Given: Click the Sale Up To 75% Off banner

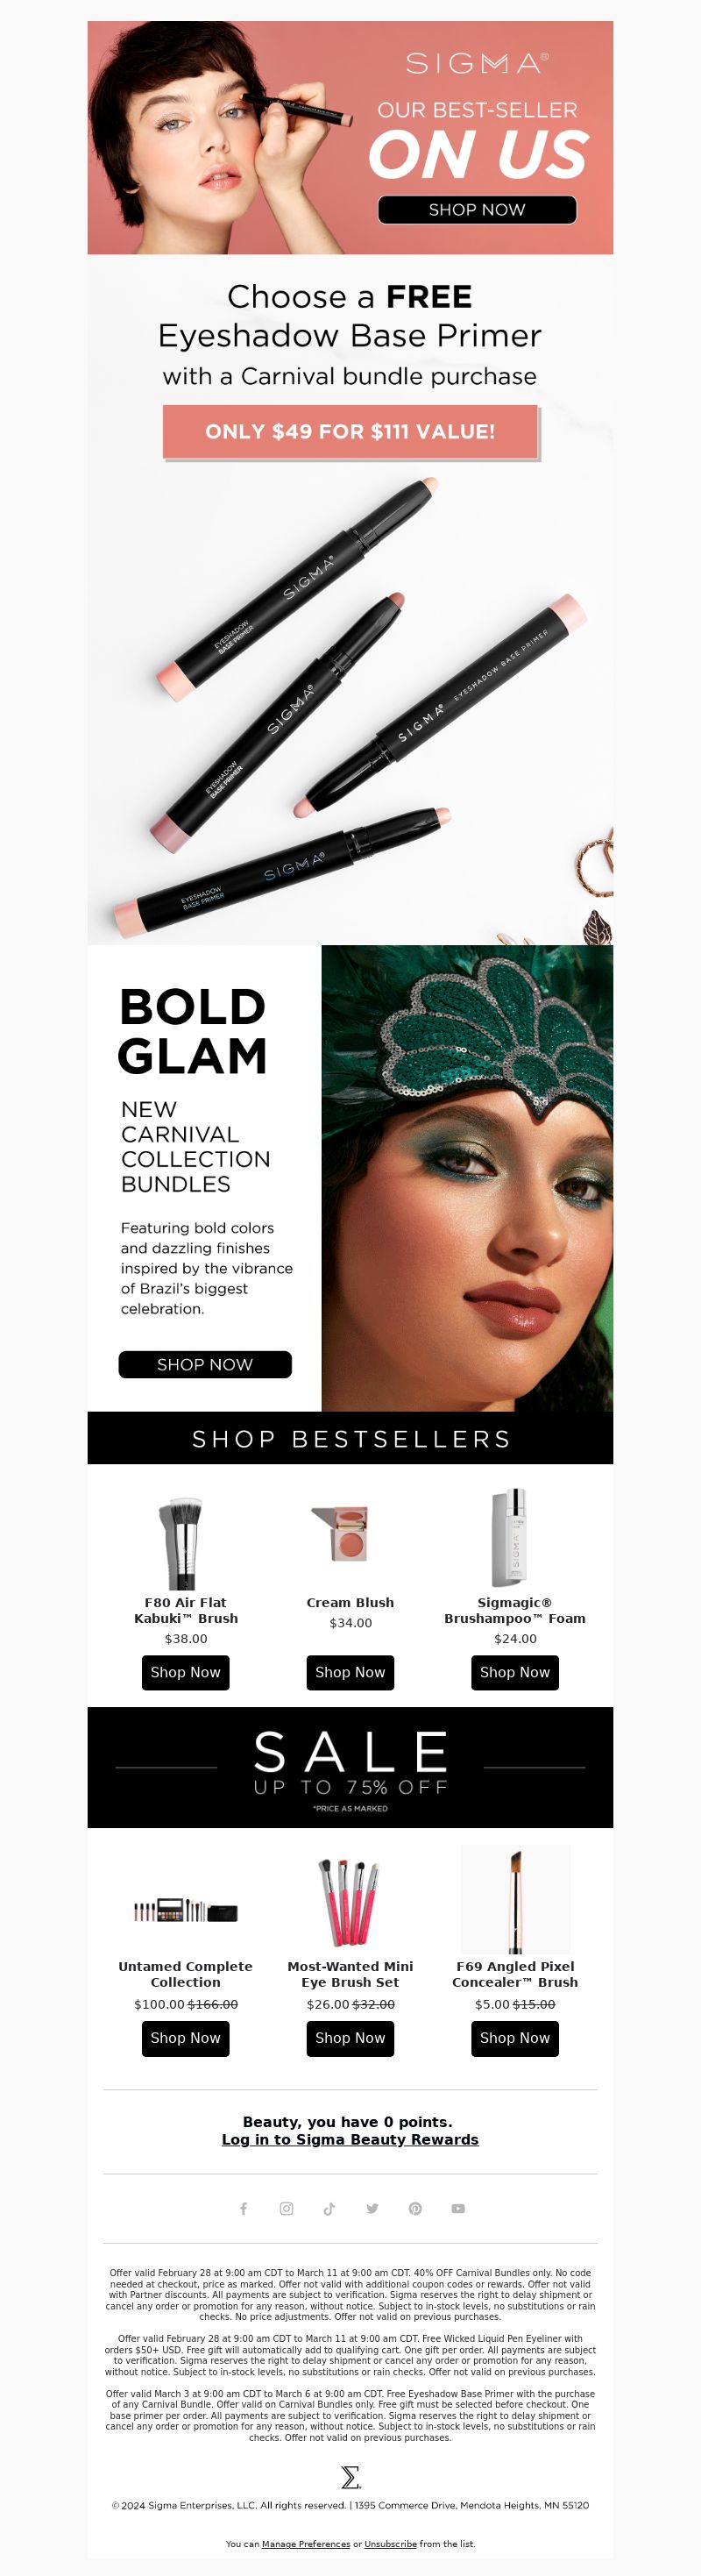Looking at the screenshot, I should [x=350, y=1767].
